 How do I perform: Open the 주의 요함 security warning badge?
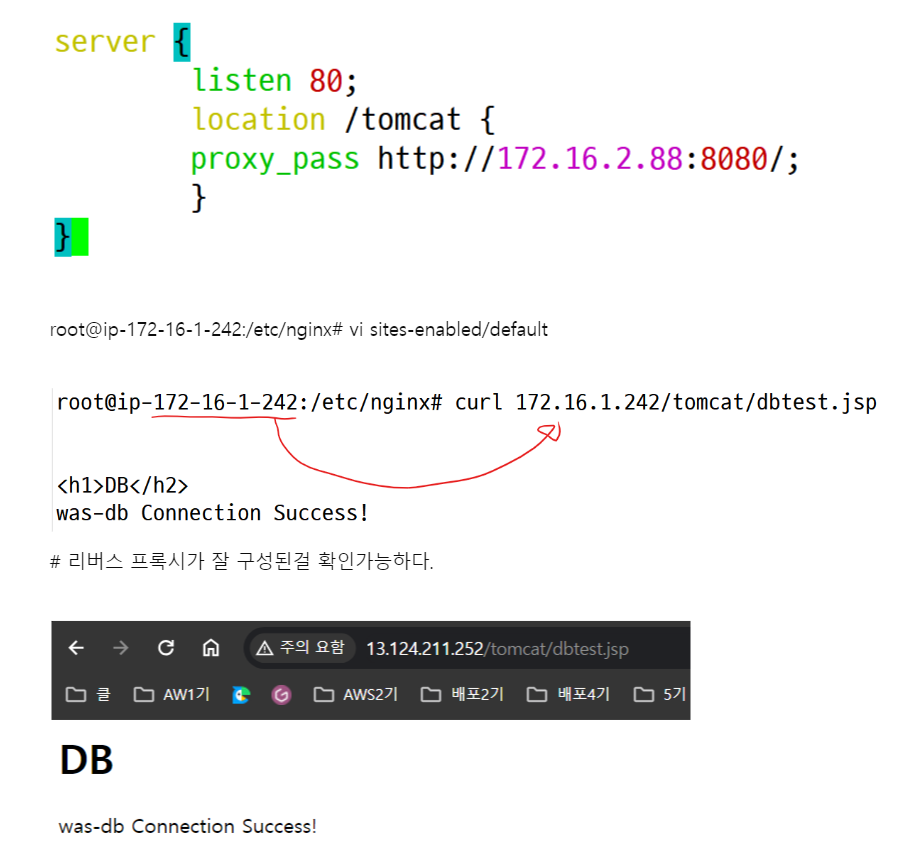tap(301, 648)
